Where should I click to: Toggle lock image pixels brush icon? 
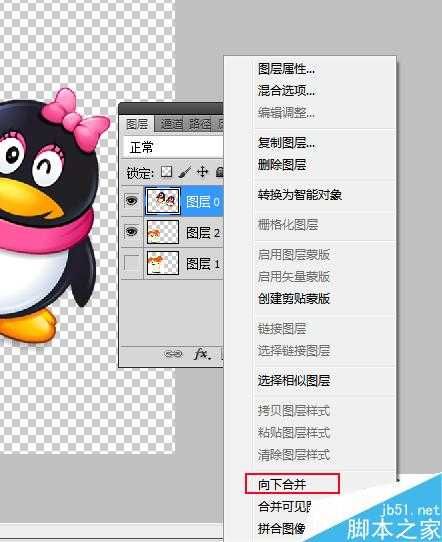(185, 171)
